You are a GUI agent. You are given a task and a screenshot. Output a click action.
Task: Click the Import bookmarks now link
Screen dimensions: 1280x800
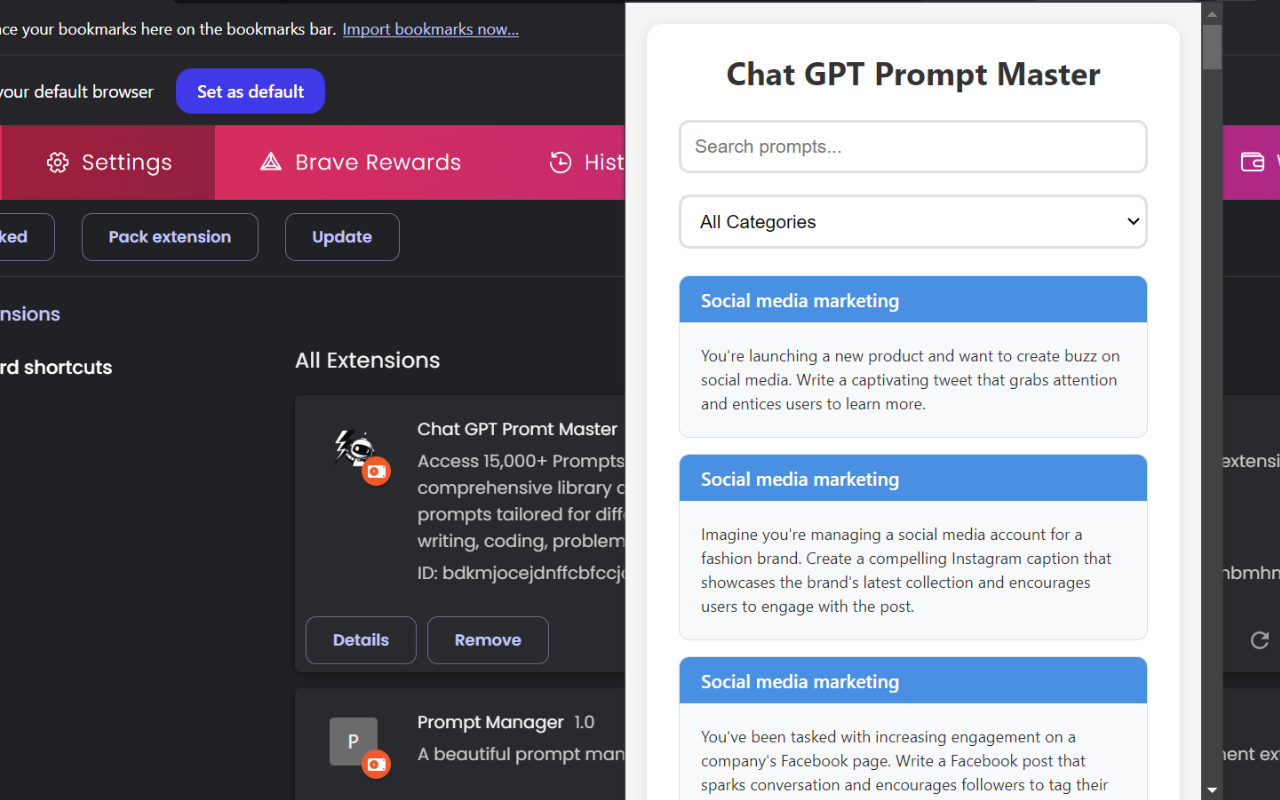[x=430, y=29]
